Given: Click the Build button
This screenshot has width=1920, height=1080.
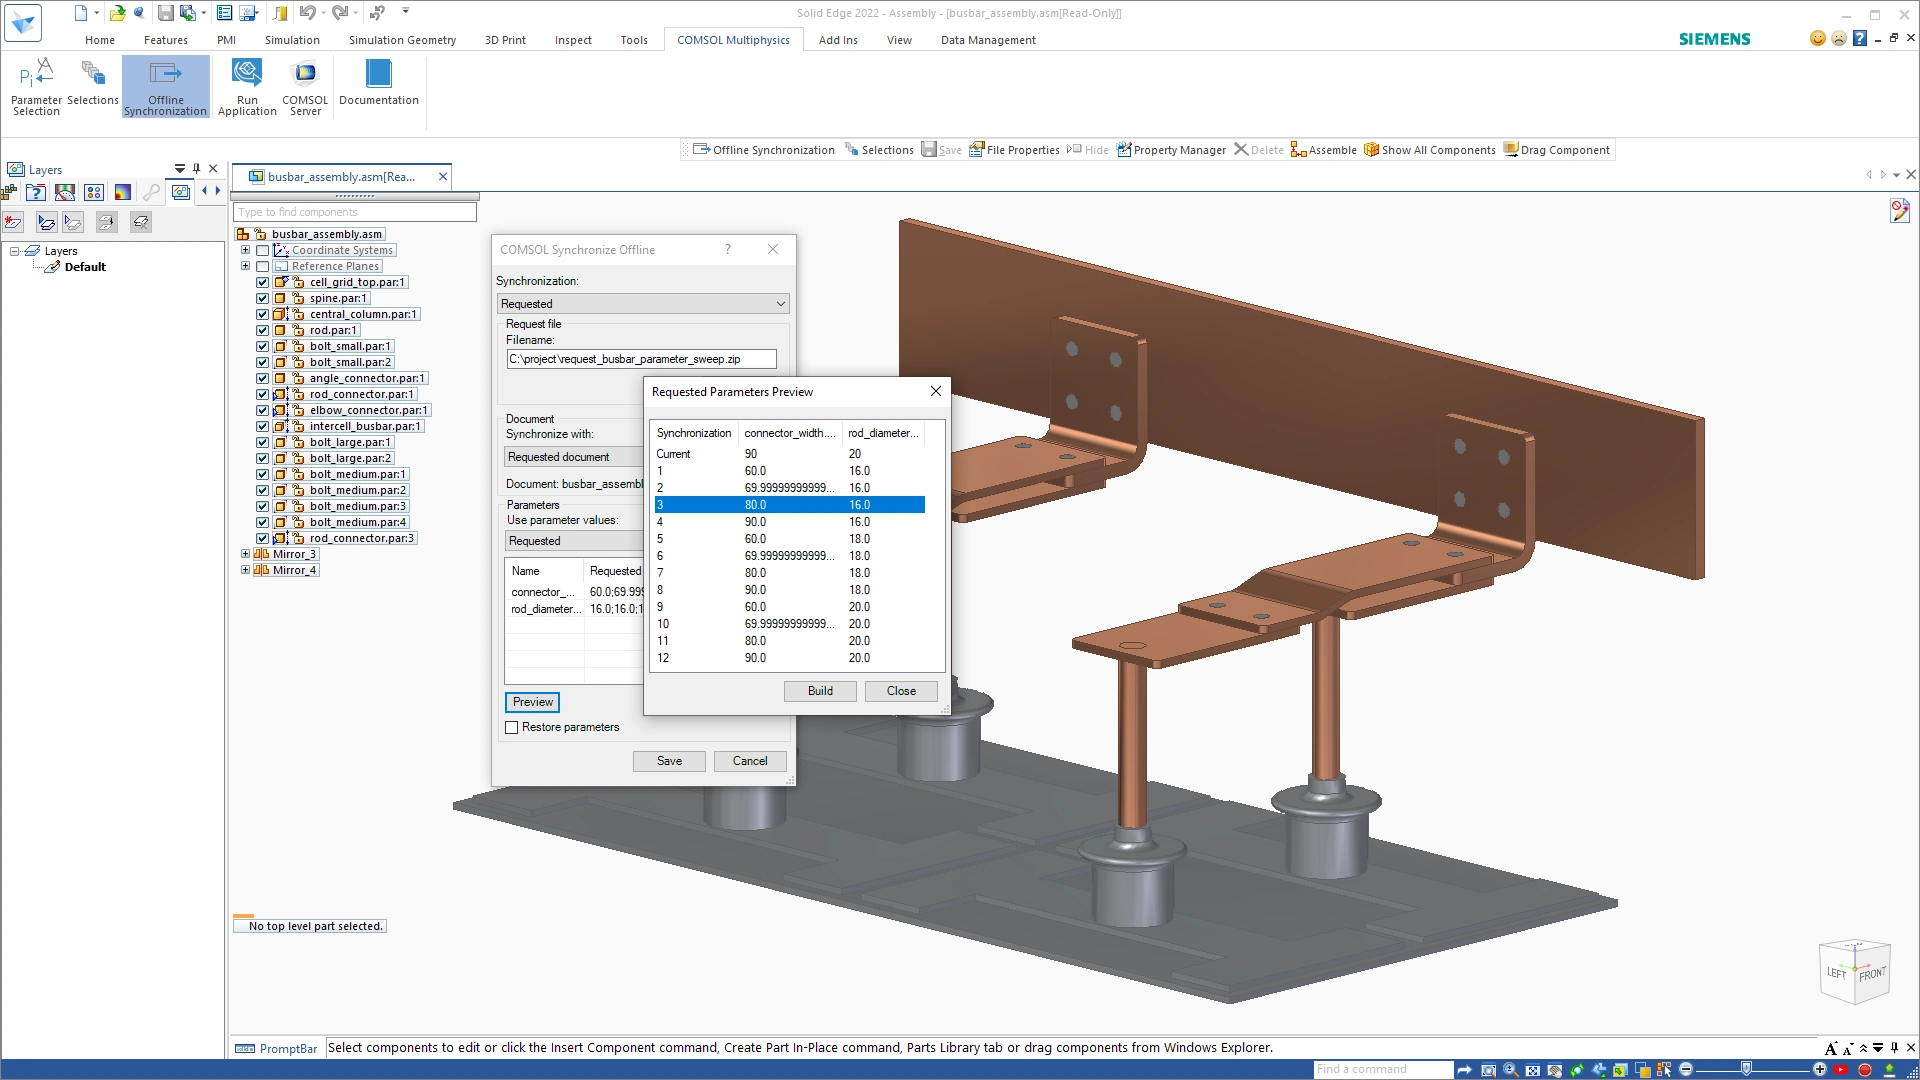Looking at the screenshot, I should click(820, 691).
